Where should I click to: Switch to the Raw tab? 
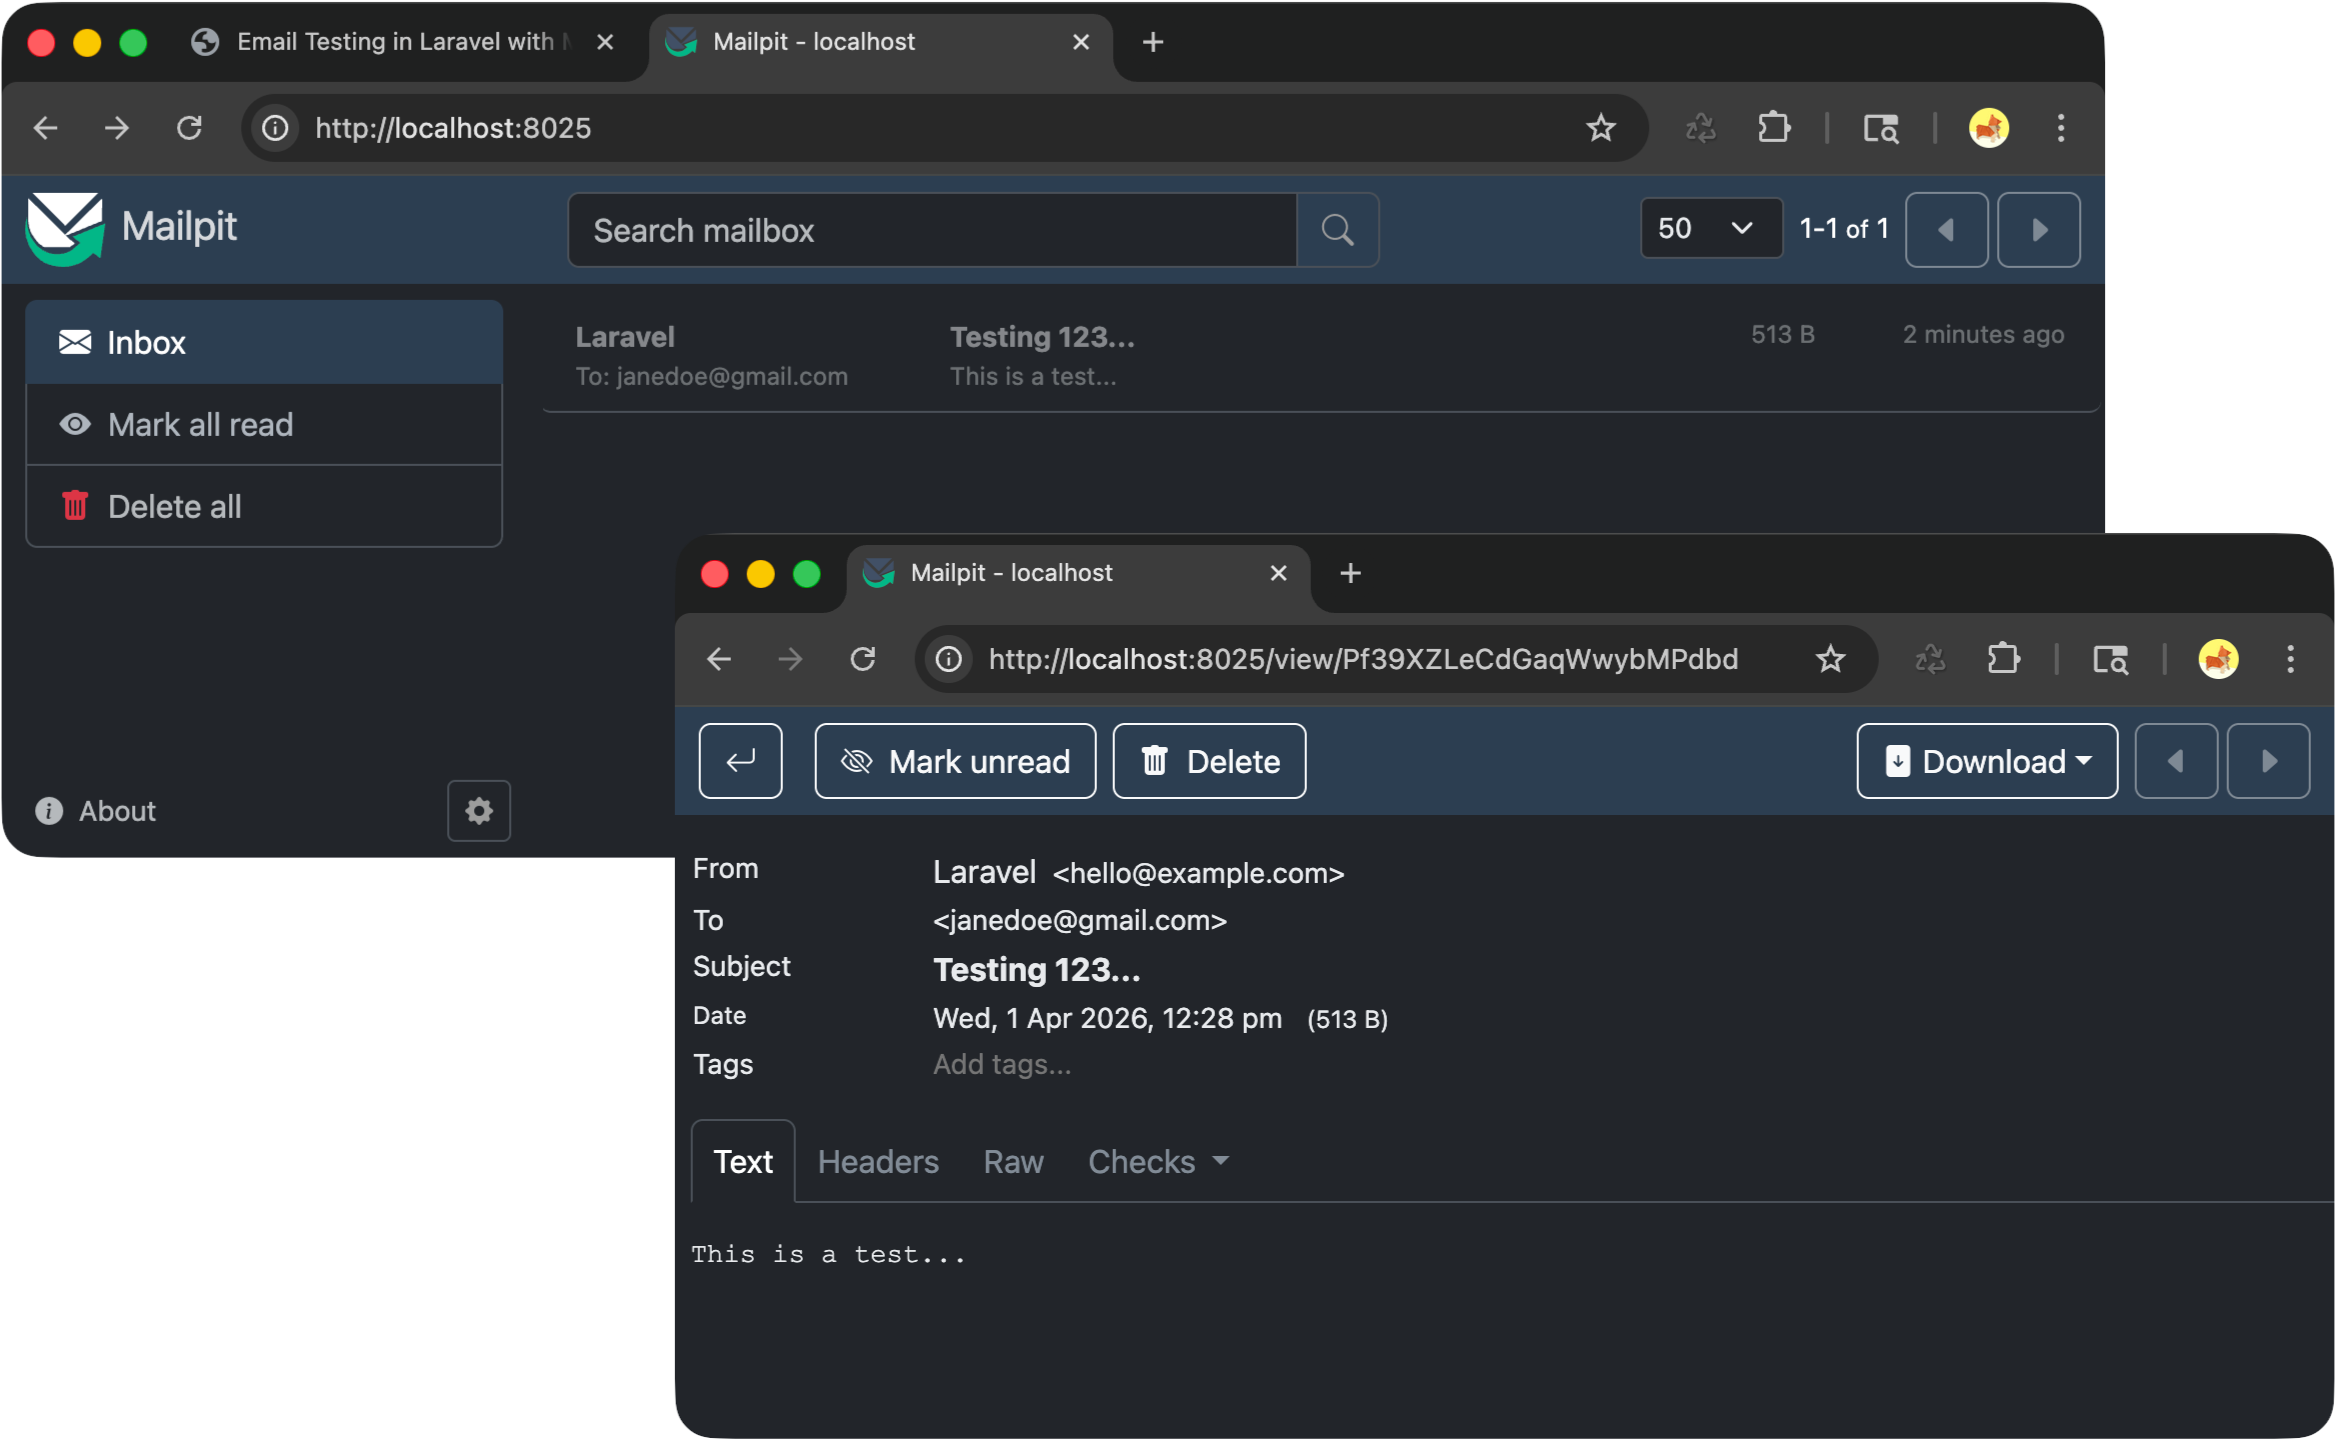(x=1013, y=1161)
